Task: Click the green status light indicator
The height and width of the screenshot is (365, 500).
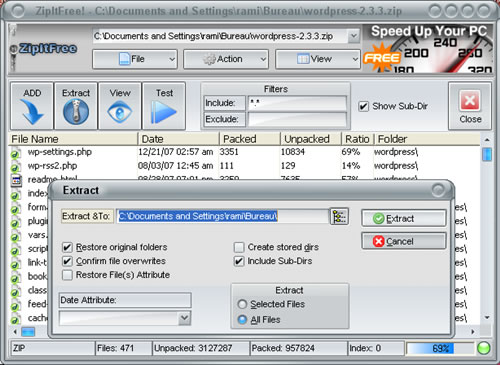Action: [483, 348]
